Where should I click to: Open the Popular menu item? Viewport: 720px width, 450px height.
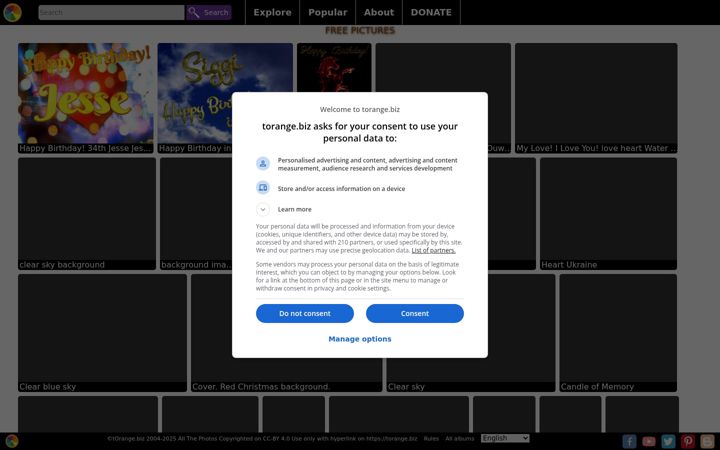tap(327, 12)
